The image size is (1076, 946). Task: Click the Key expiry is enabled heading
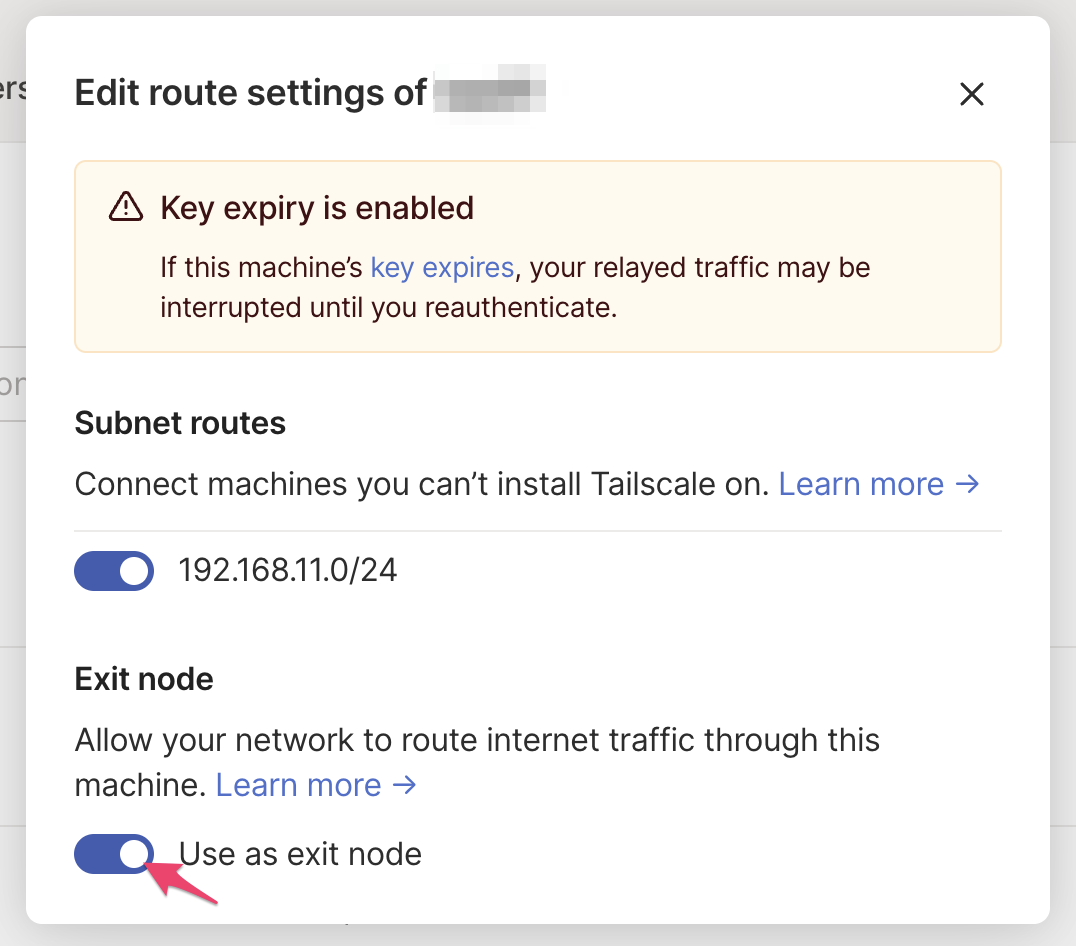pos(315,208)
